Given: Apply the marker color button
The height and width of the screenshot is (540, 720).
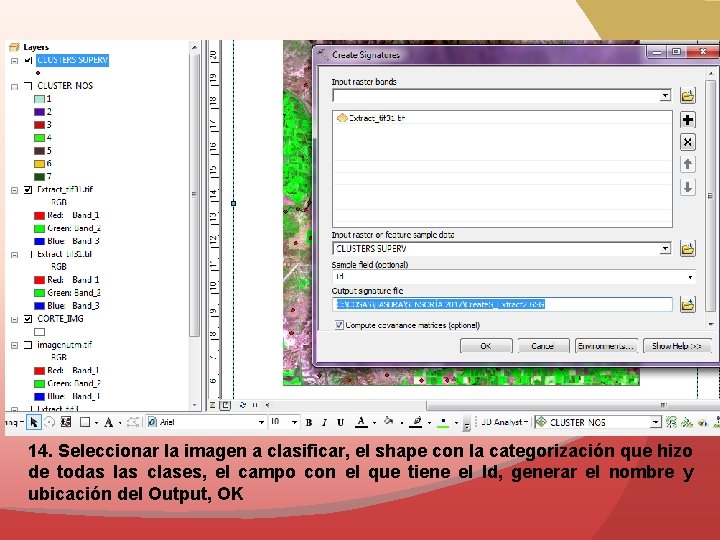Looking at the screenshot, I should pos(443,422).
